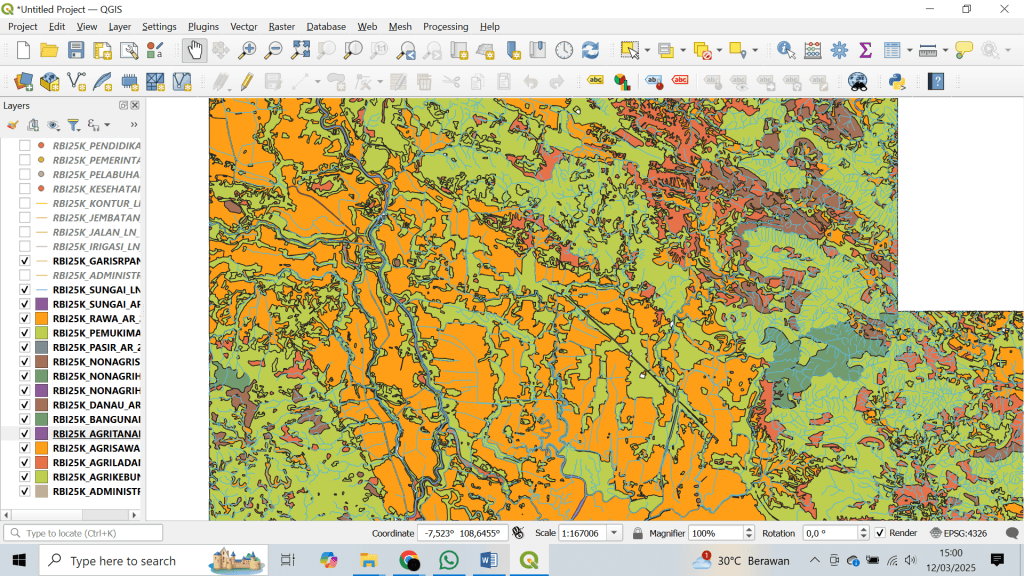Open an existing project folder icon
Viewport: 1024px width, 576px height.
[x=49, y=50]
